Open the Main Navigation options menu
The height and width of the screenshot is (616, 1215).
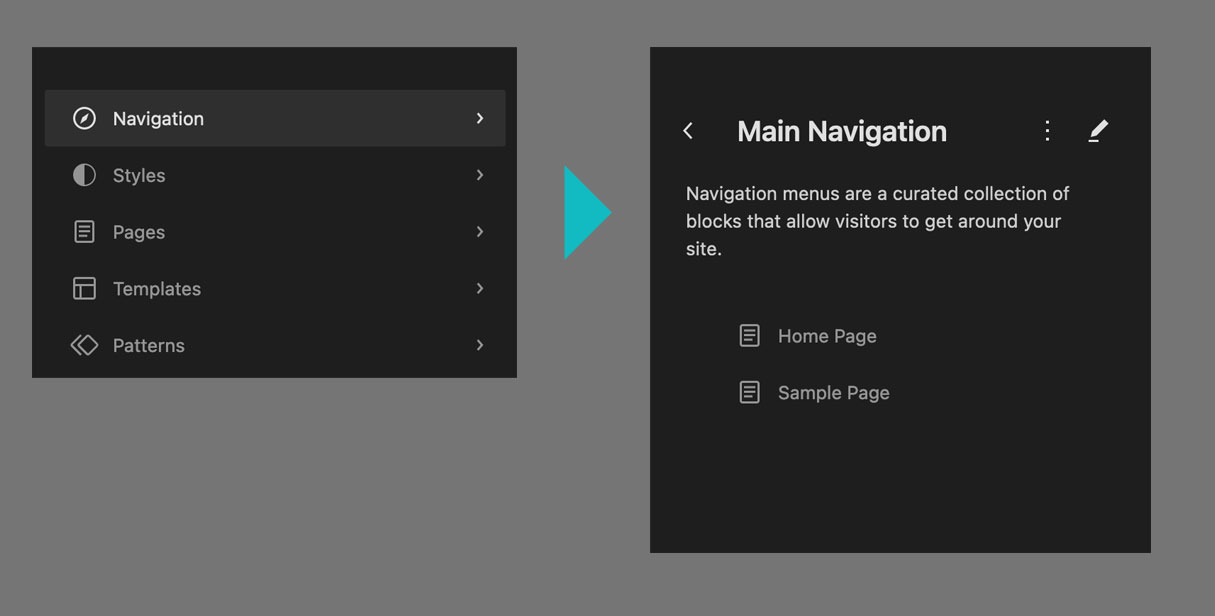[1047, 130]
